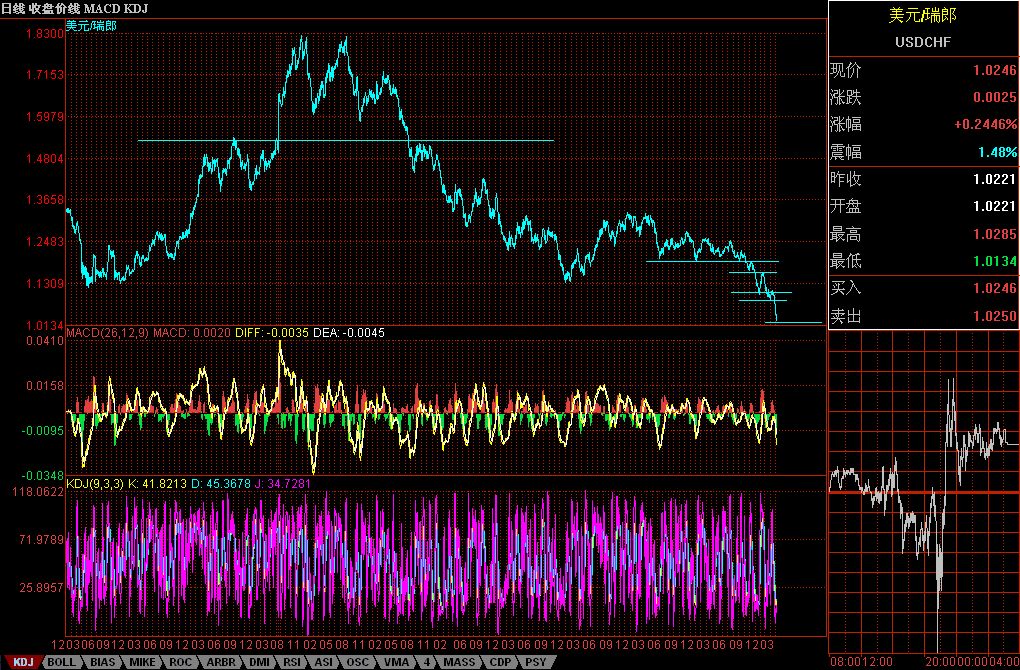Viewport: 1020px width, 670px height.
Task: Click the intraday mini chart
Action: [923, 490]
